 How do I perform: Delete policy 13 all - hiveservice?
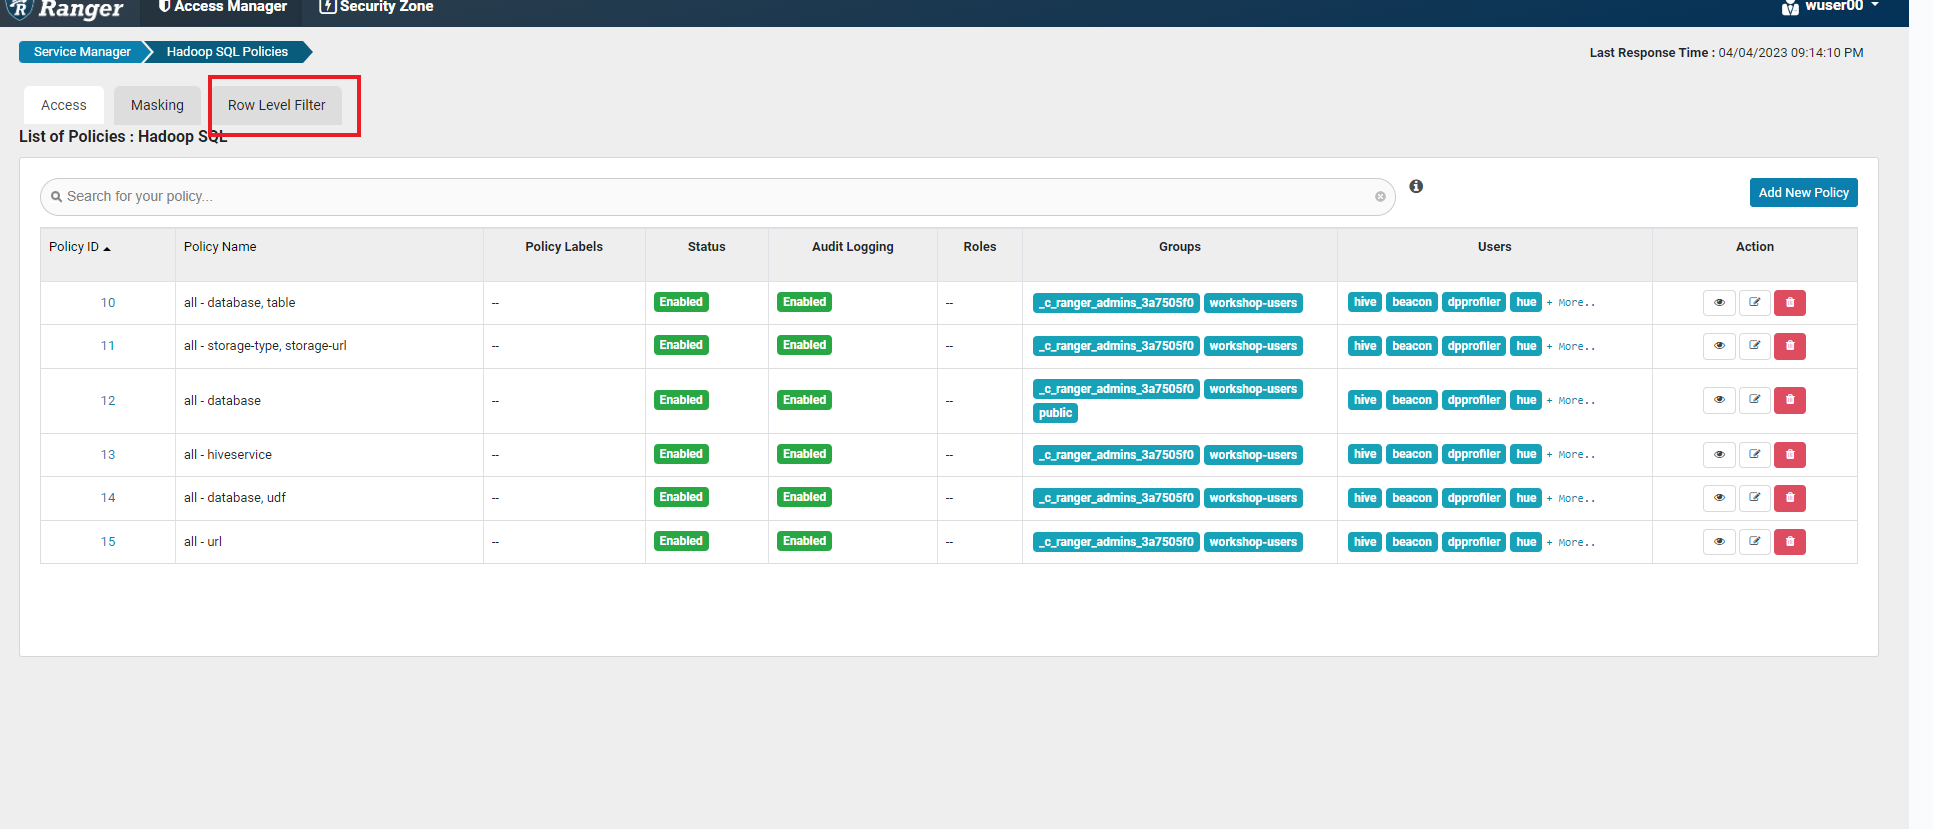click(x=1790, y=455)
